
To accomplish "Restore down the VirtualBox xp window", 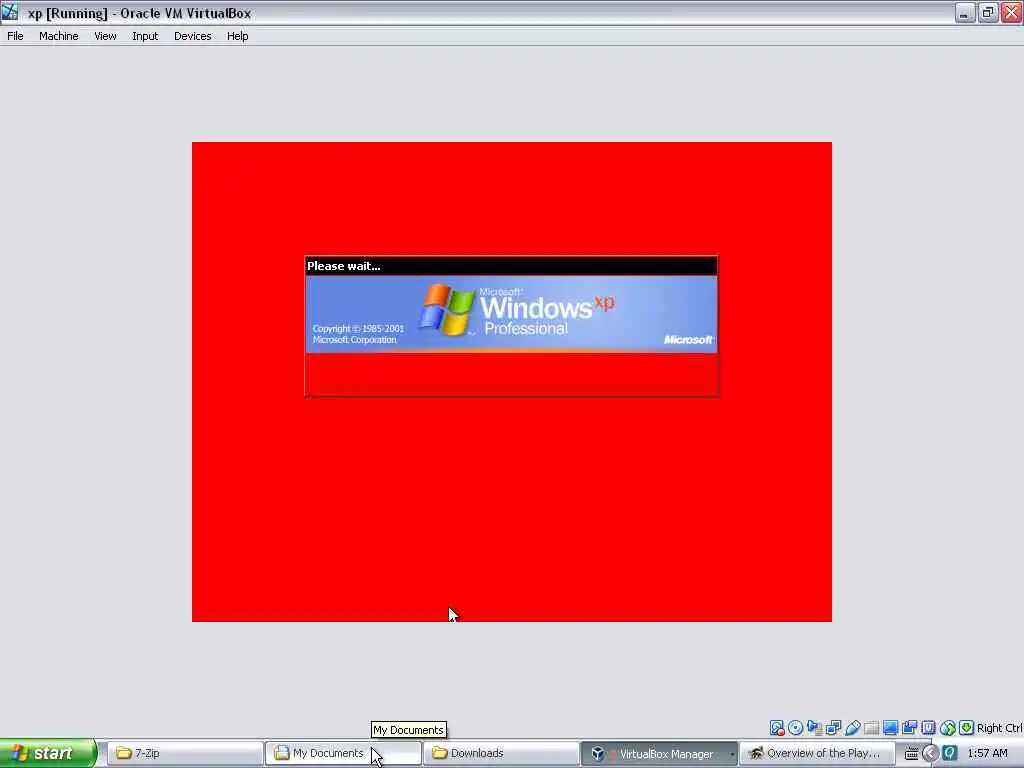I will (988, 12).
